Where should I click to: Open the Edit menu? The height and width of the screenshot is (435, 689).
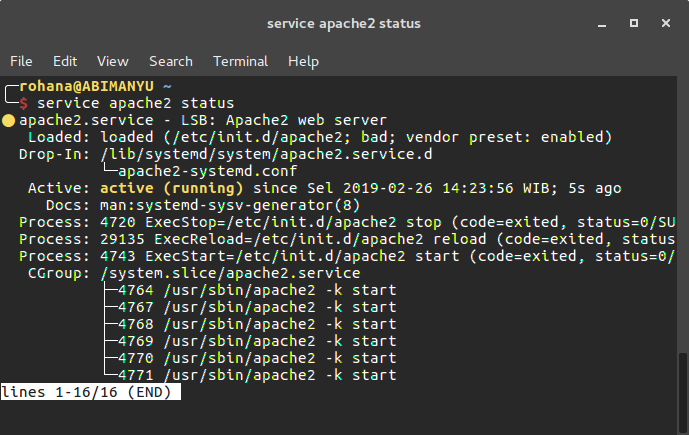point(65,62)
